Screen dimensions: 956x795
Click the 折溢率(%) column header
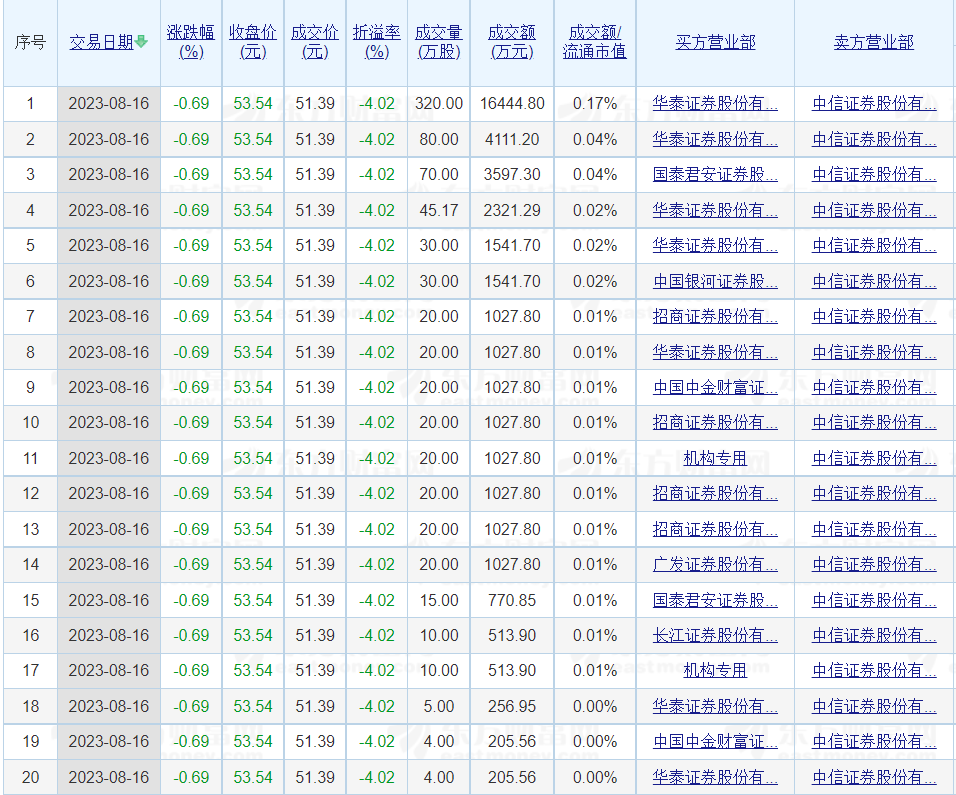[377, 42]
